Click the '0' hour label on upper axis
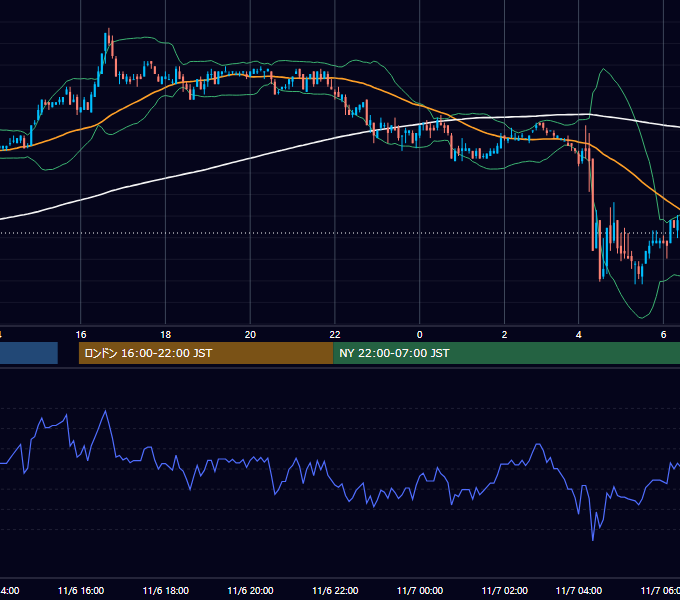 click(x=419, y=335)
